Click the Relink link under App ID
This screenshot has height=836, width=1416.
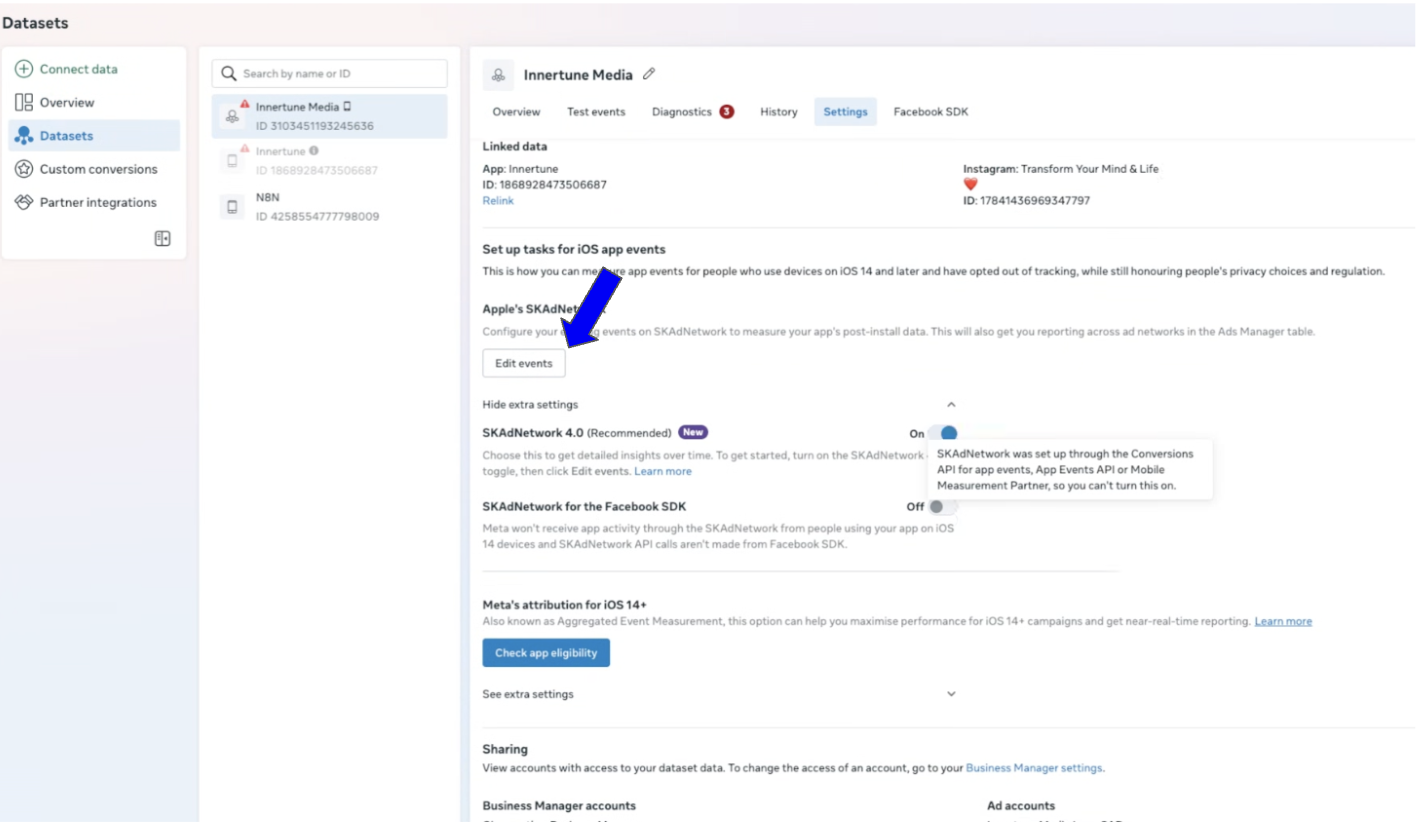click(x=497, y=200)
